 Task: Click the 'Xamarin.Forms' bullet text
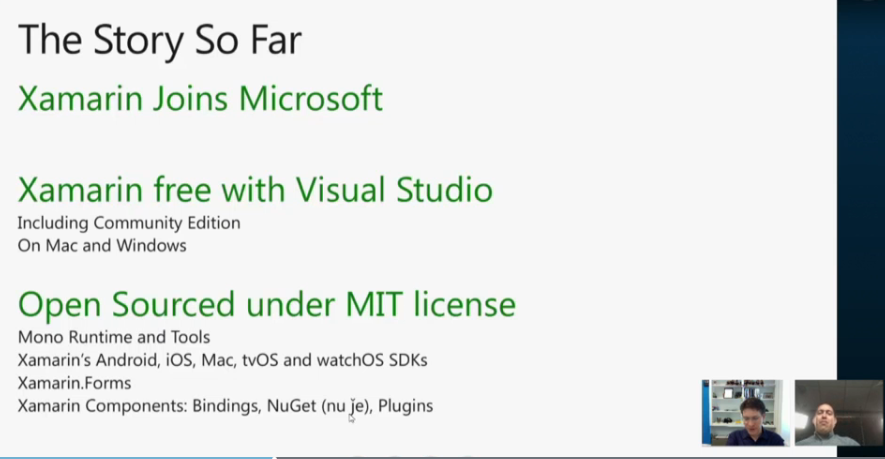(x=74, y=383)
